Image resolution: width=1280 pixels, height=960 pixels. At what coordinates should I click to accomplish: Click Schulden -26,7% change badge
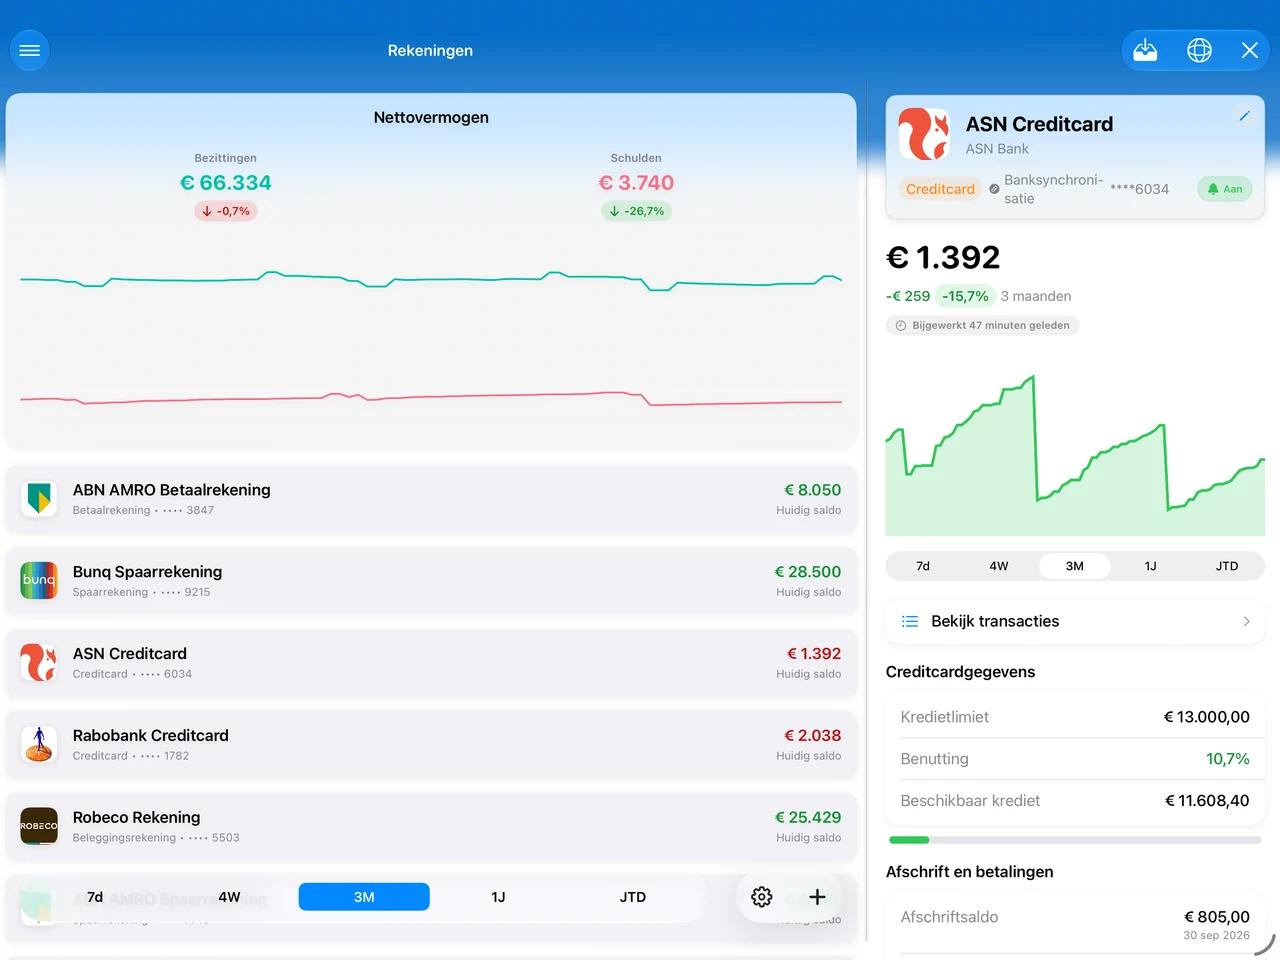point(636,211)
